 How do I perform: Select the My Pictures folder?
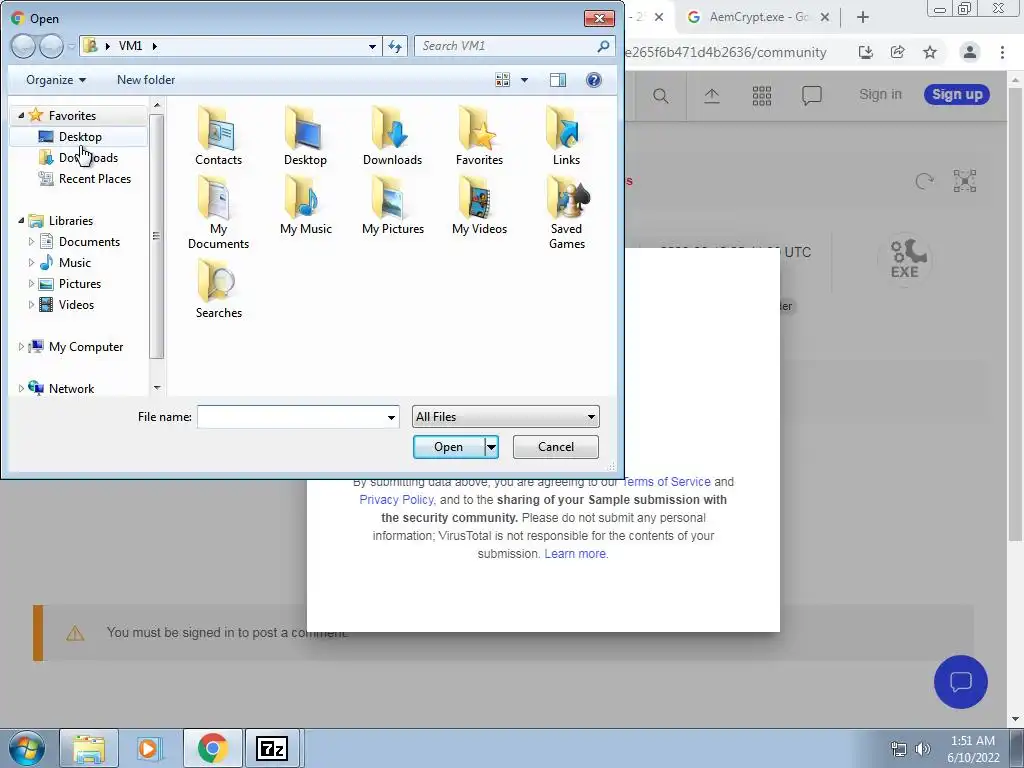coord(392,206)
